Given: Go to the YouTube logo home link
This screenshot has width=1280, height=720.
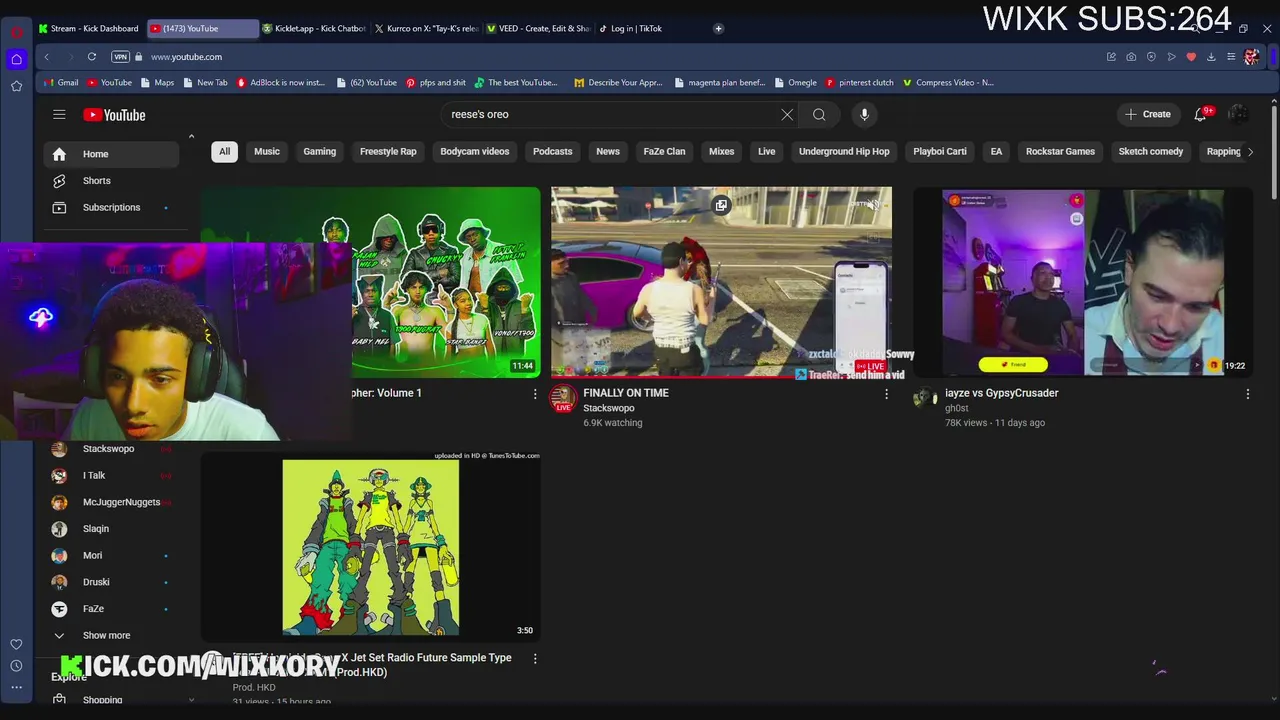Looking at the screenshot, I should (x=115, y=115).
